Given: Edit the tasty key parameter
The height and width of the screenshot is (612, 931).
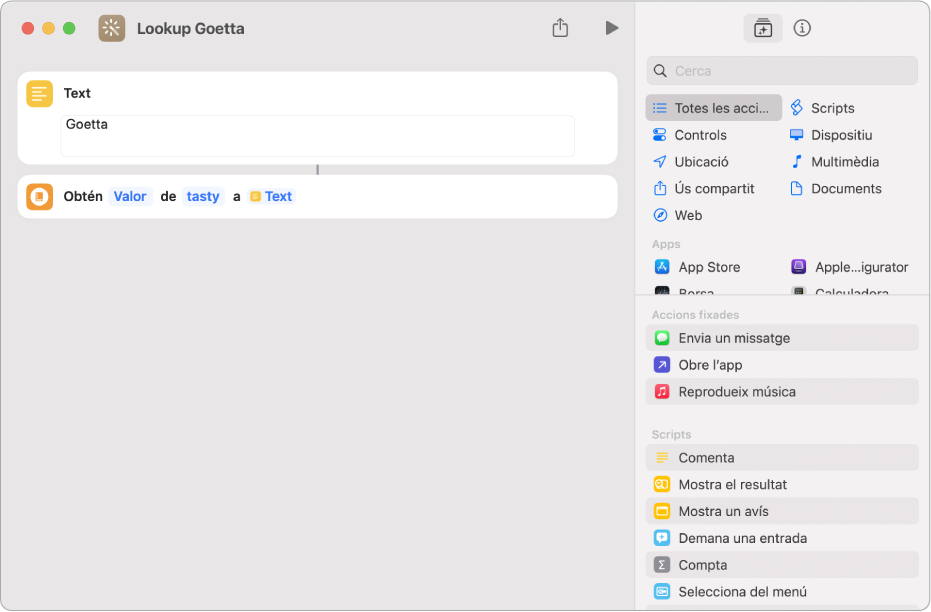Looking at the screenshot, I should [x=203, y=196].
